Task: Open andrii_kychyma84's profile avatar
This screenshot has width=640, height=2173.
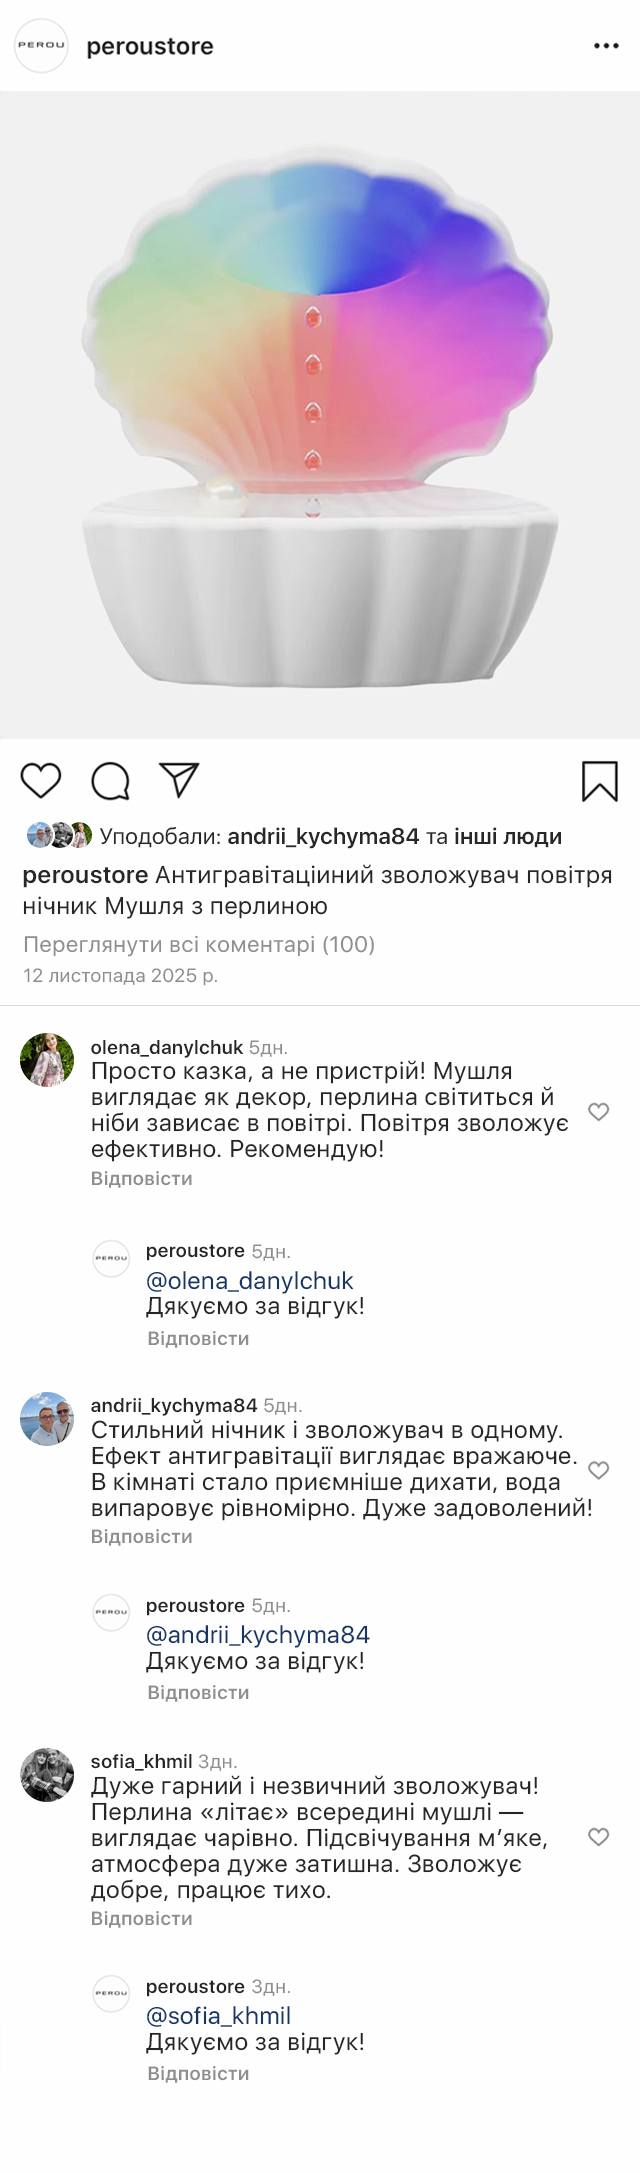Action: click(47, 1418)
